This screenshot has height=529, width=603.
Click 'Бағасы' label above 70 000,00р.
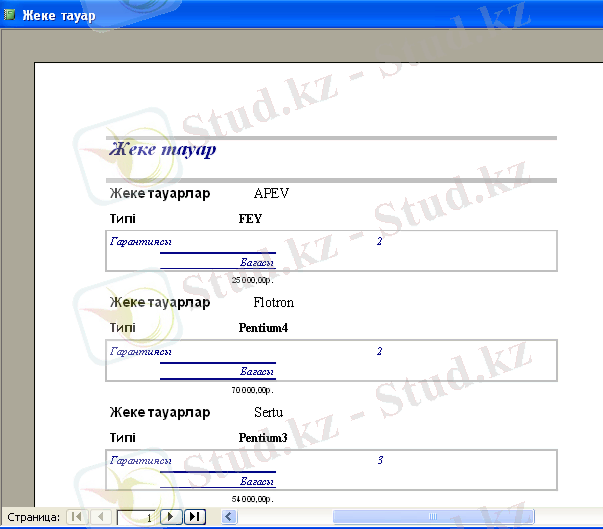coord(257,371)
